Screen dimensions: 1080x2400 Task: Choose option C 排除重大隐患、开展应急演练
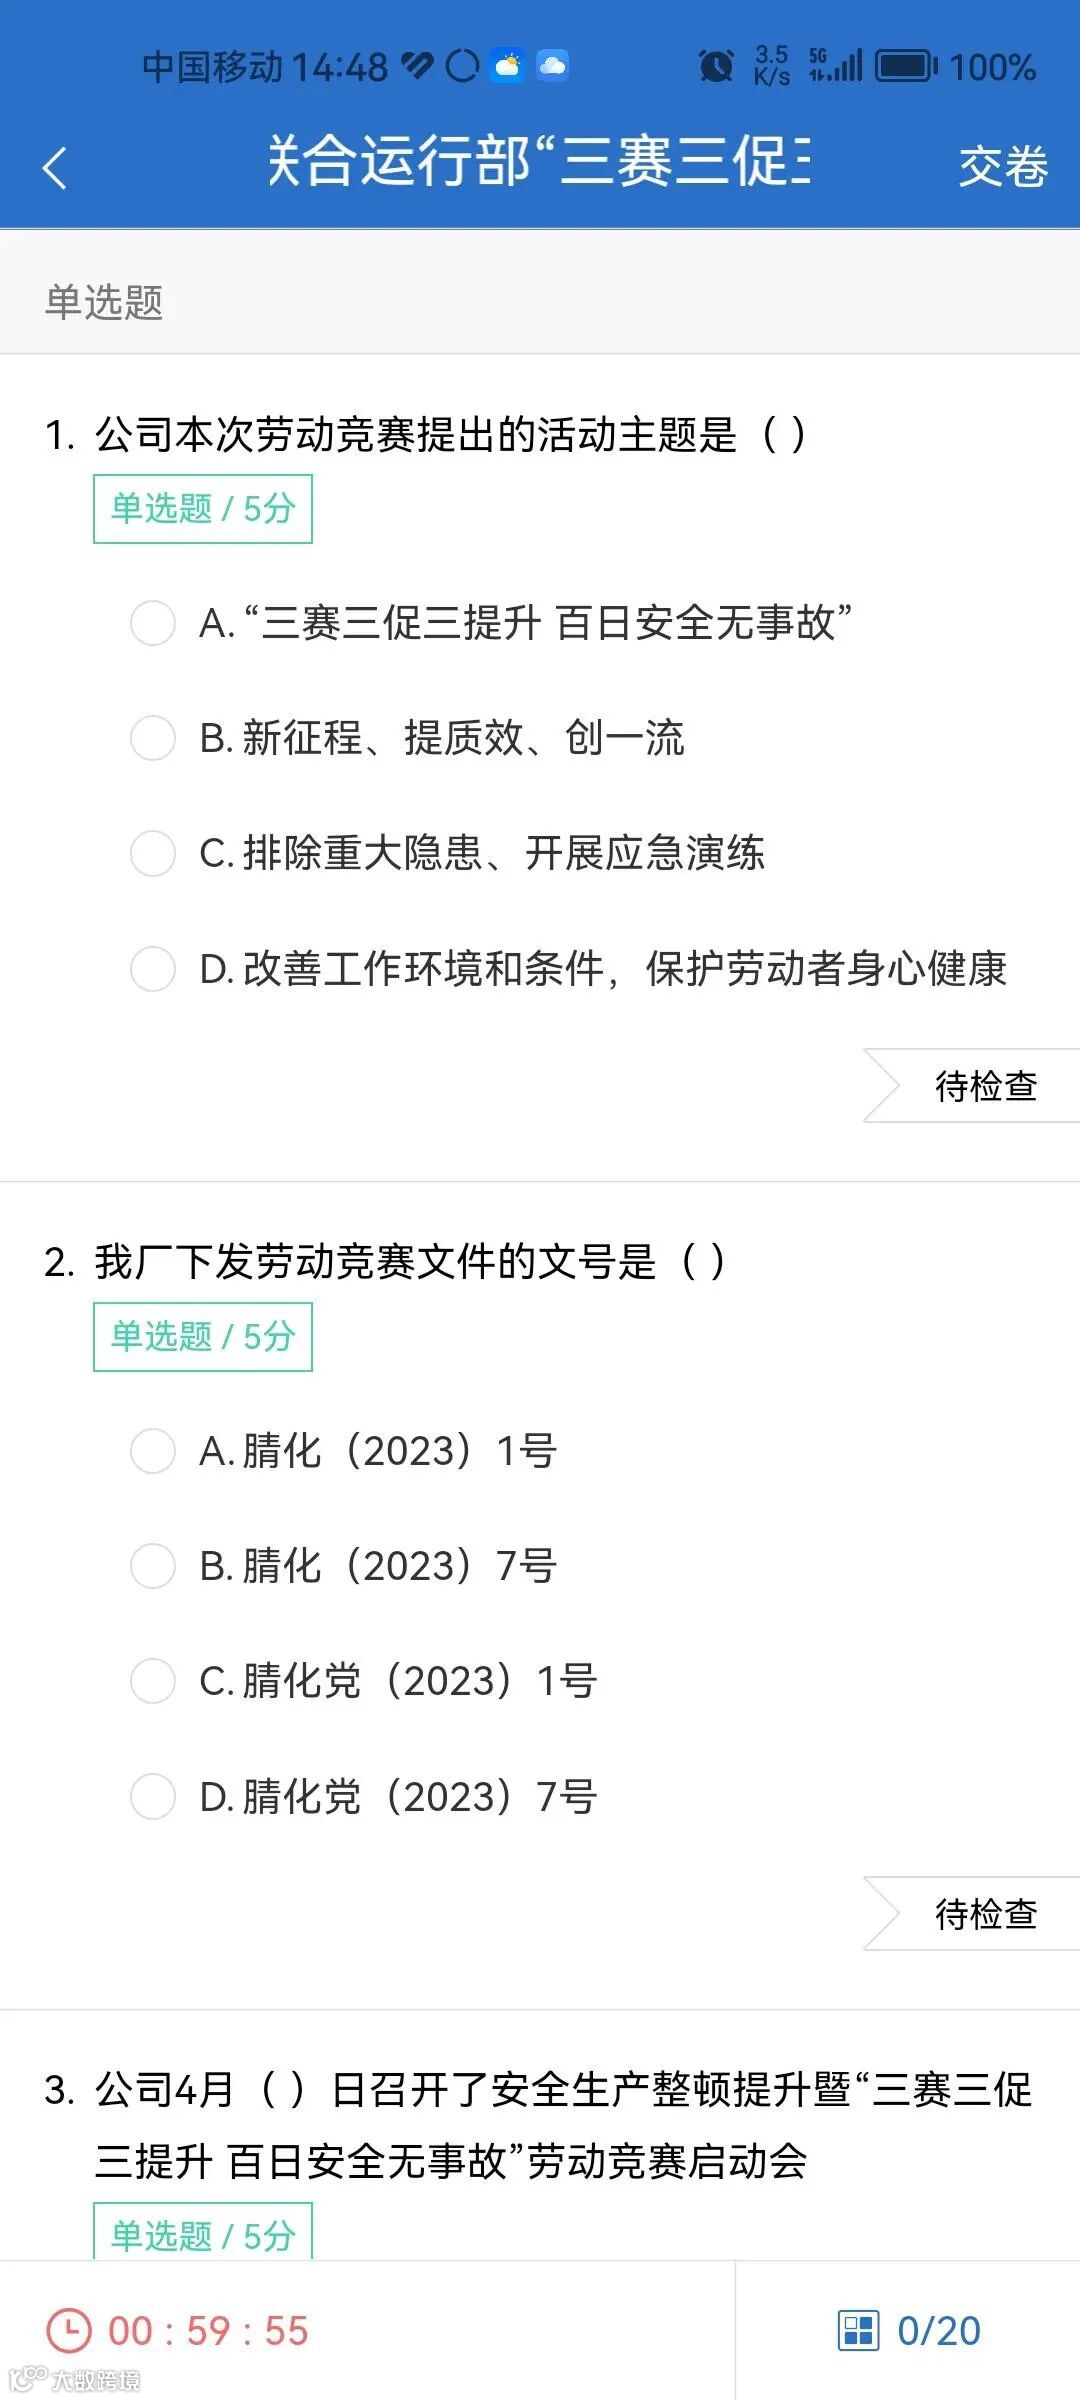click(448, 853)
